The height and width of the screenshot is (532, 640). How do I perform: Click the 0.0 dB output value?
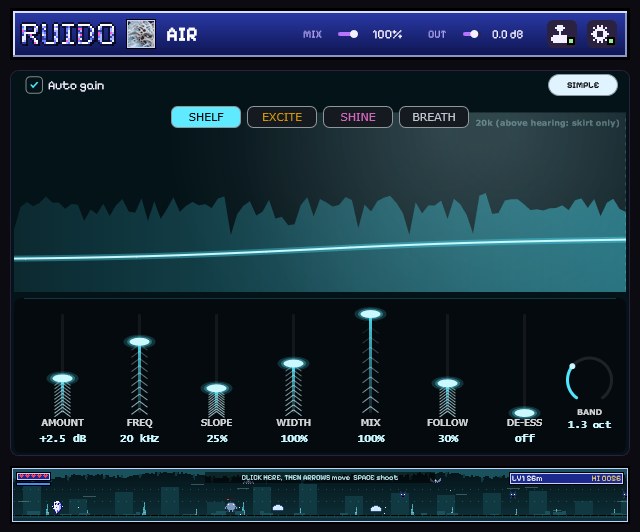(507, 34)
